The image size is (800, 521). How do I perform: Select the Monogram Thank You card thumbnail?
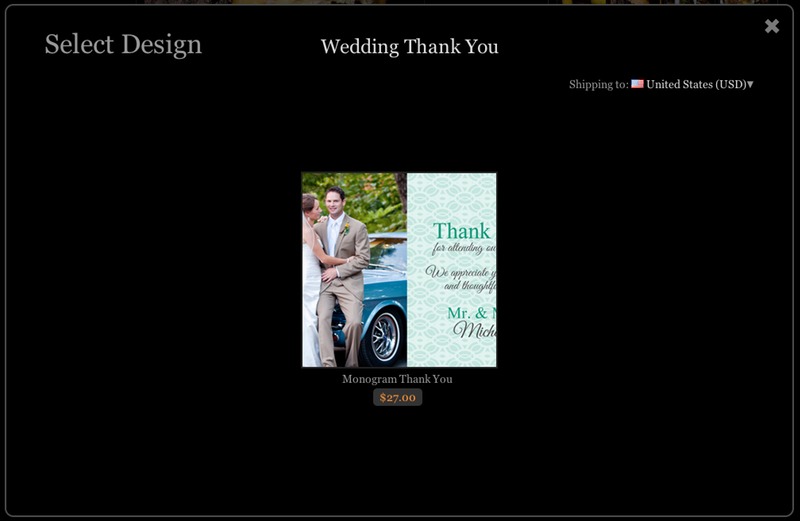click(399, 270)
